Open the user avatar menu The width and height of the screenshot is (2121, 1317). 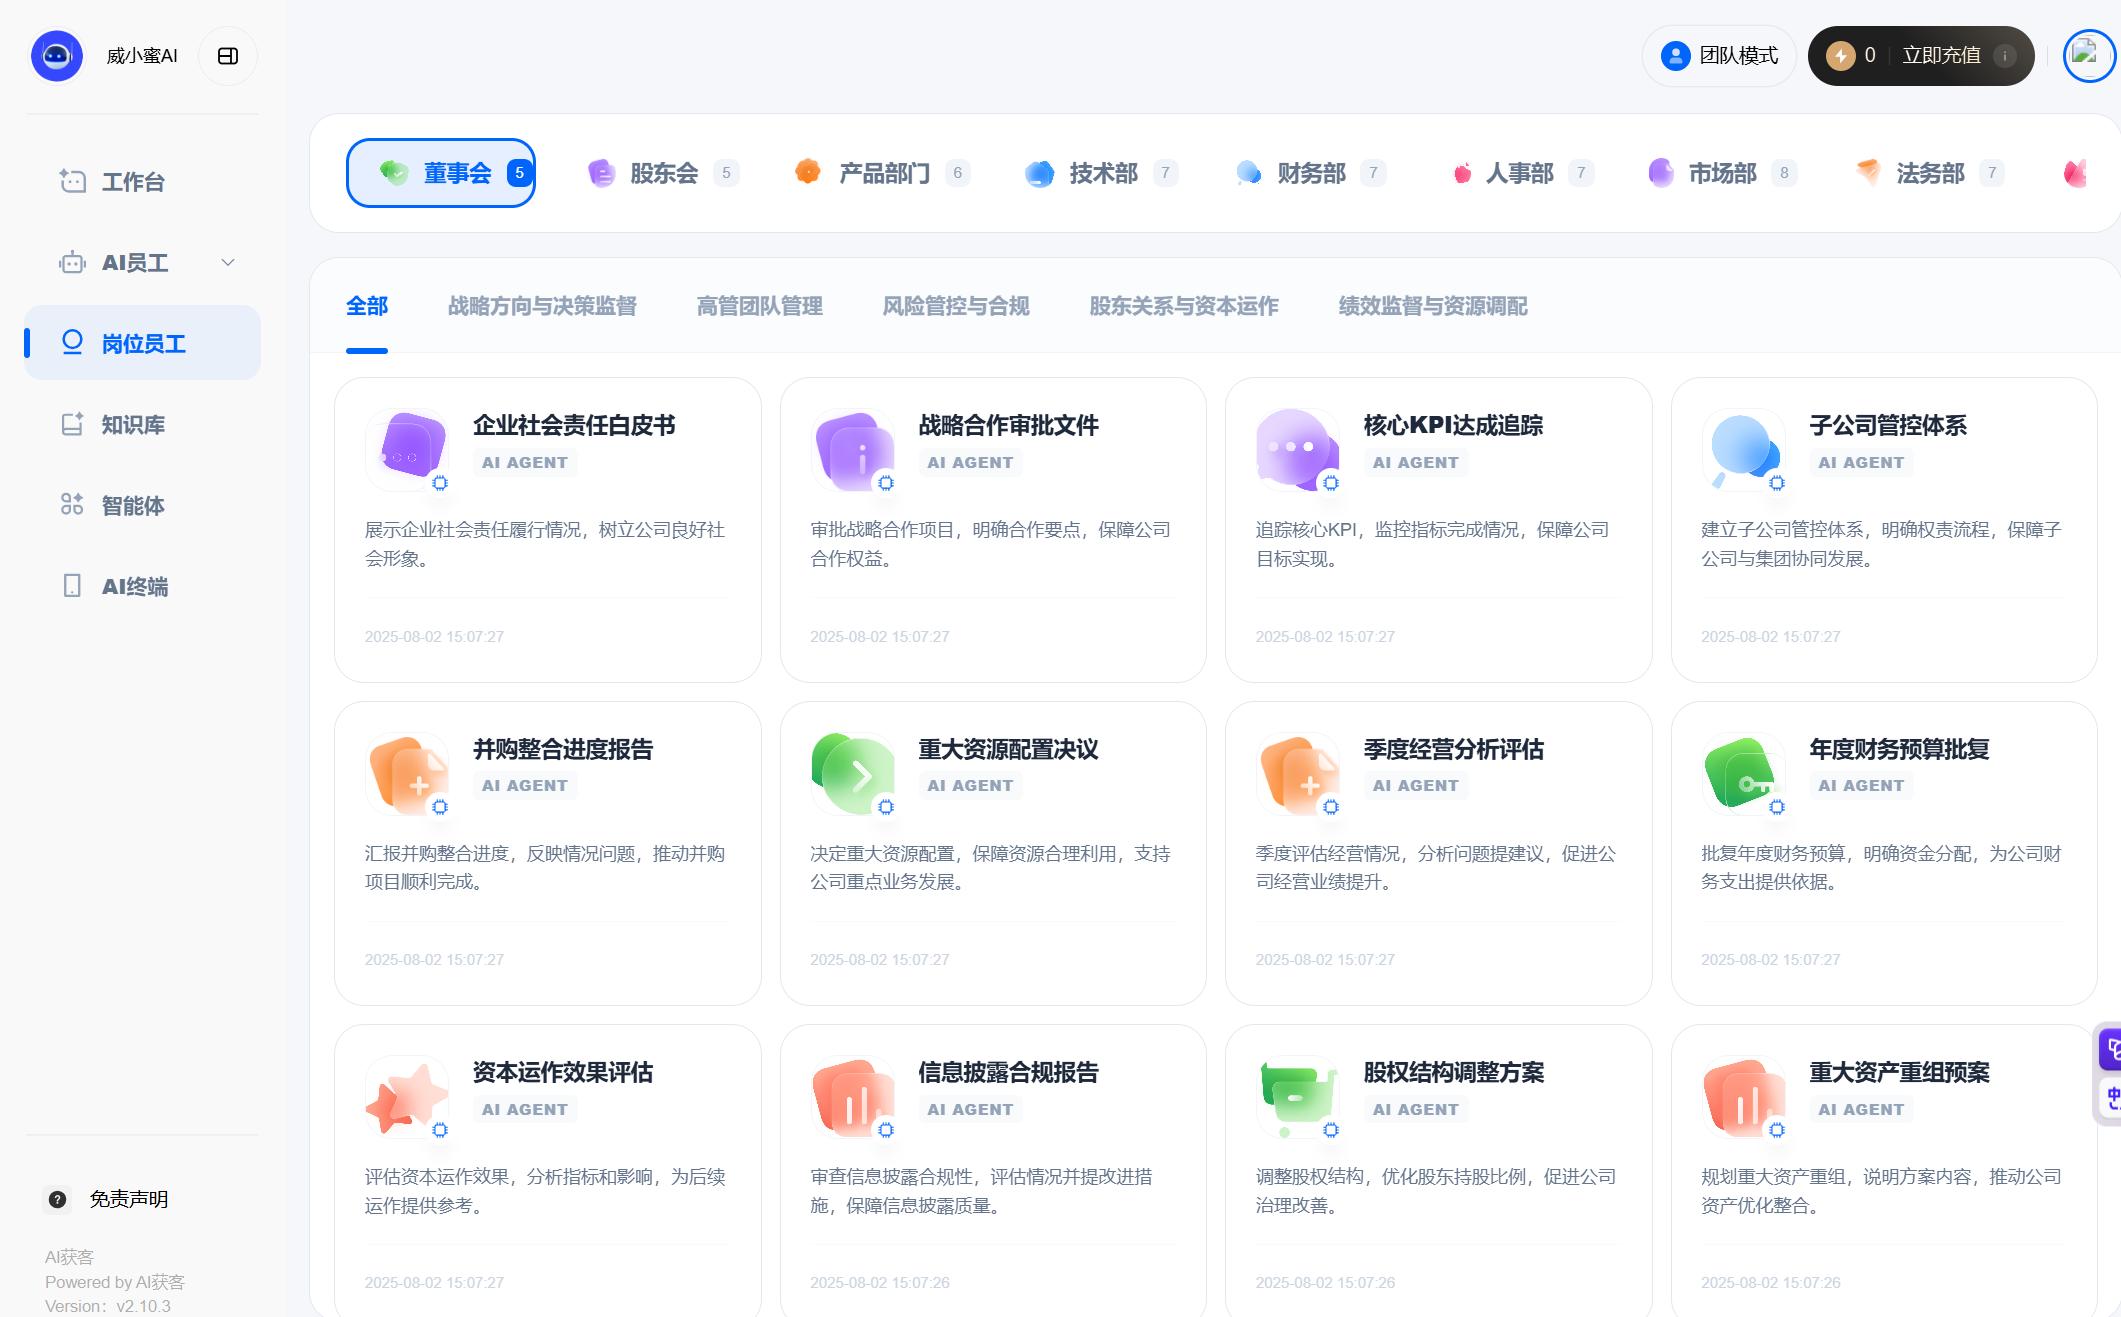coord(2089,56)
